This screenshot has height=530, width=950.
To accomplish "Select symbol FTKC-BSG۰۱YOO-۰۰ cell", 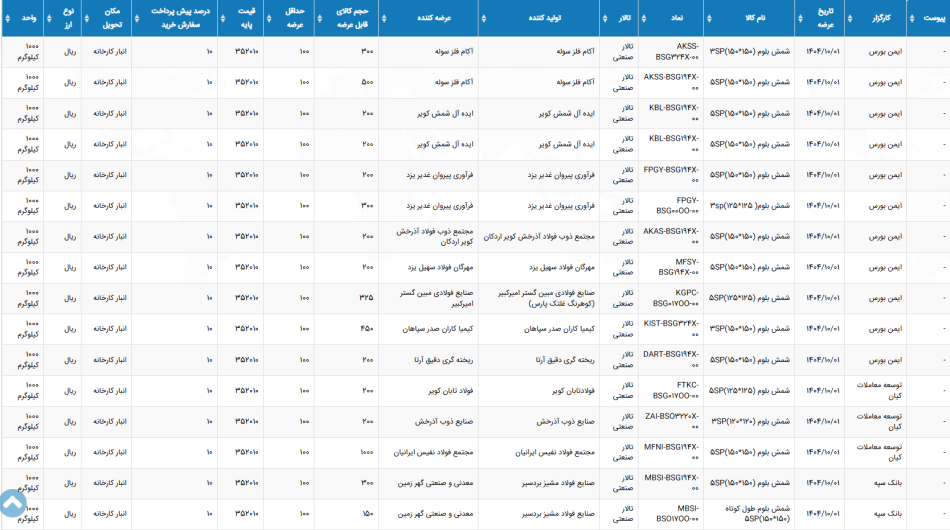I will pyautogui.click(x=671, y=391).
